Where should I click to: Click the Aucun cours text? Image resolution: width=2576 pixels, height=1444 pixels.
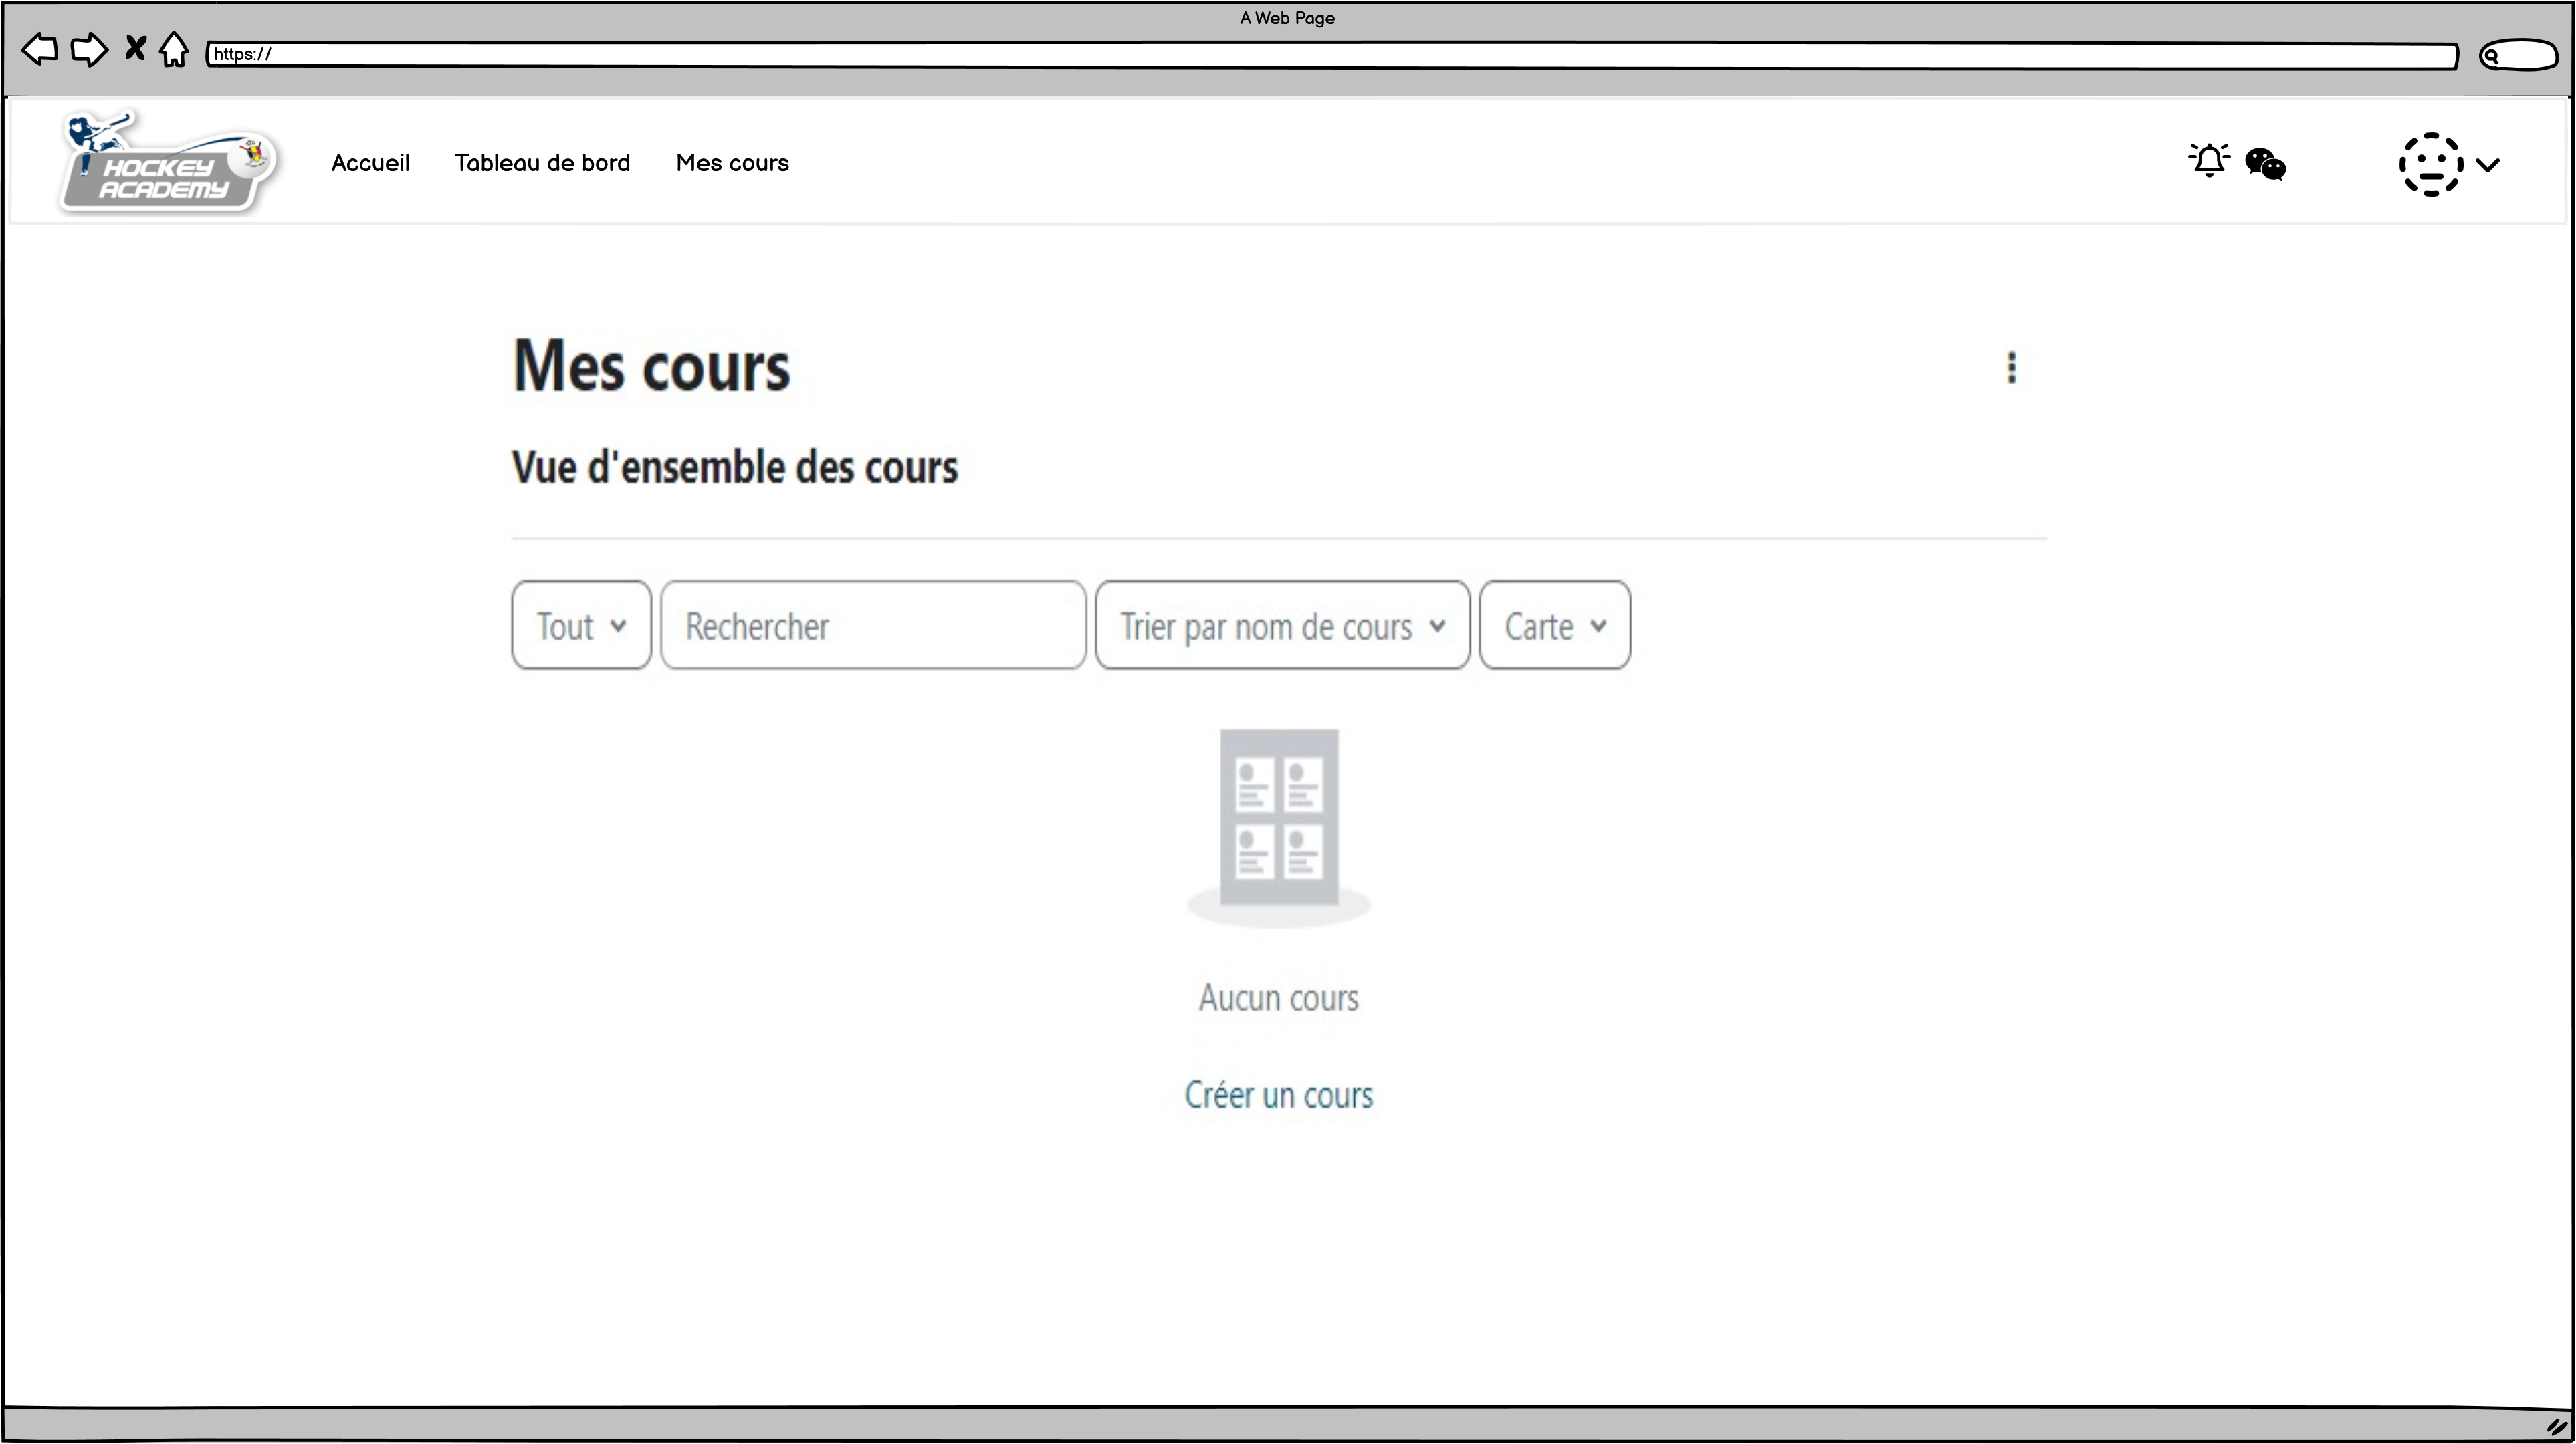coord(1279,998)
